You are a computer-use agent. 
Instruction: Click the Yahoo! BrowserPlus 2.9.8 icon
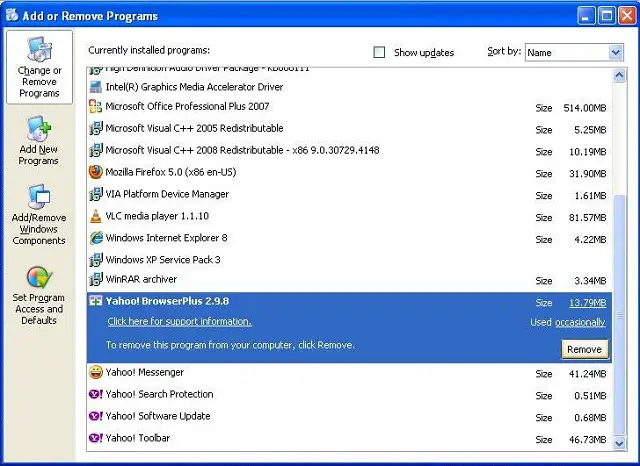96,302
